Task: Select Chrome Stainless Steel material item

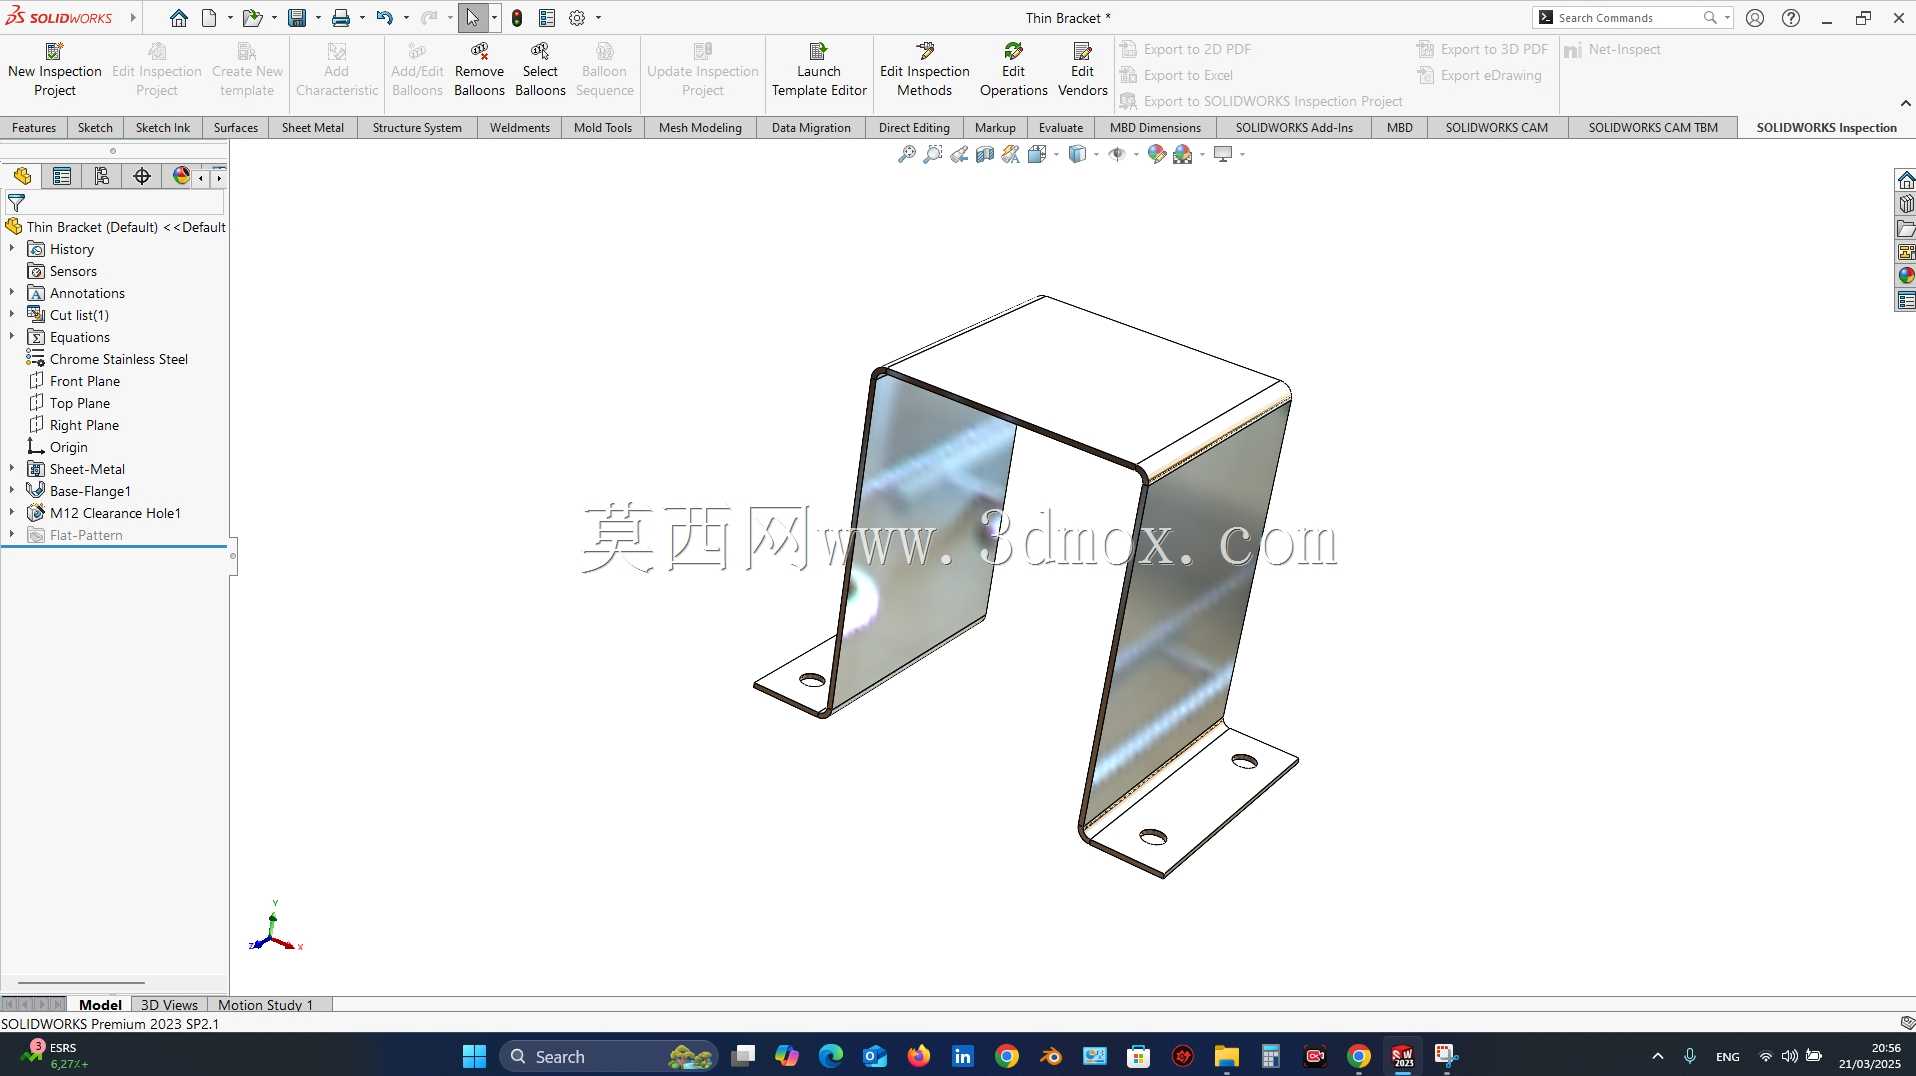Action: pos(119,359)
